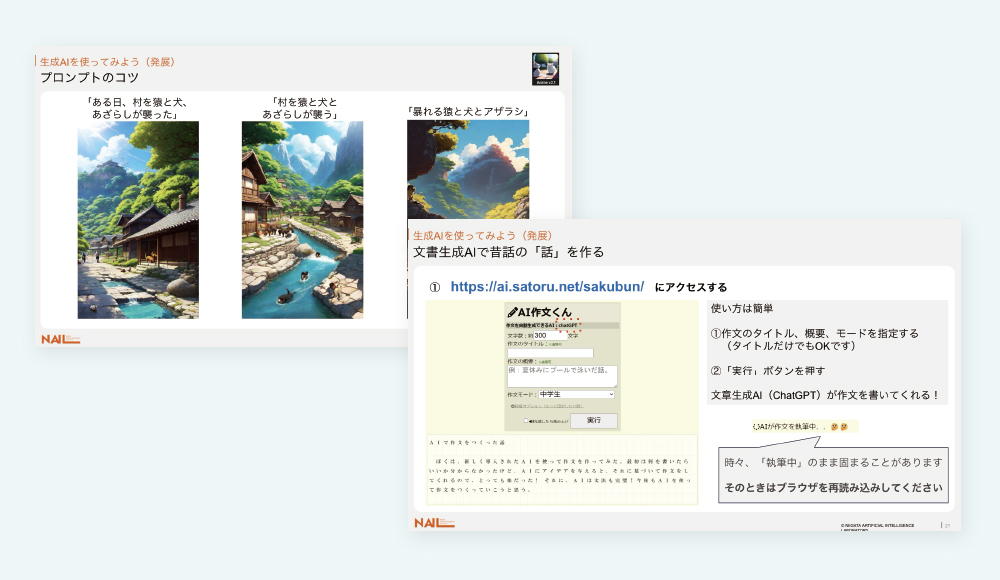Click the 作文のタイトル text input
The image size is (1000, 580).
click(550, 352)
